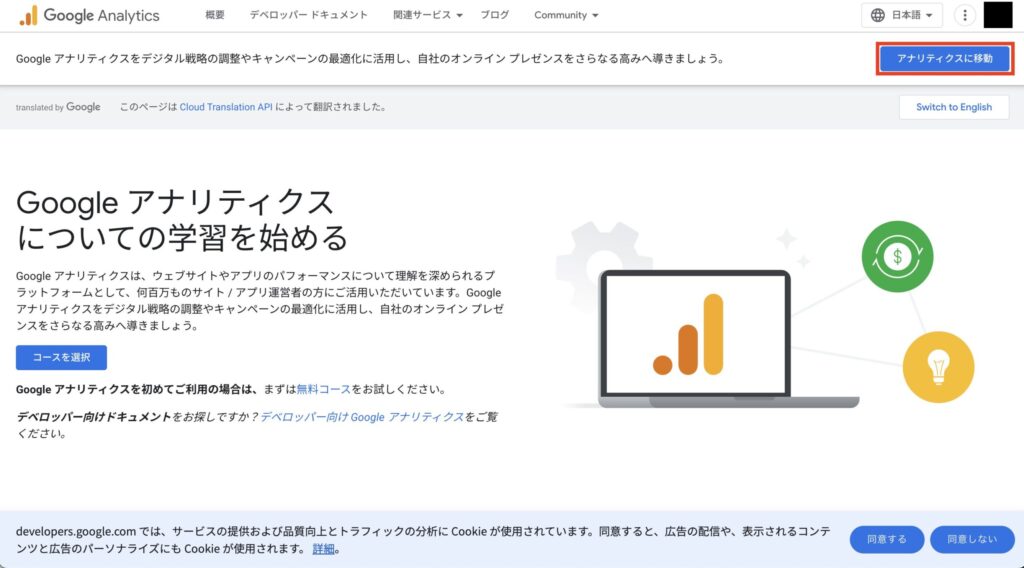Decline cookies with 同意しない button
This screenshot has height=568, width=1024.
pyautogui.click(x=972, y=539)
